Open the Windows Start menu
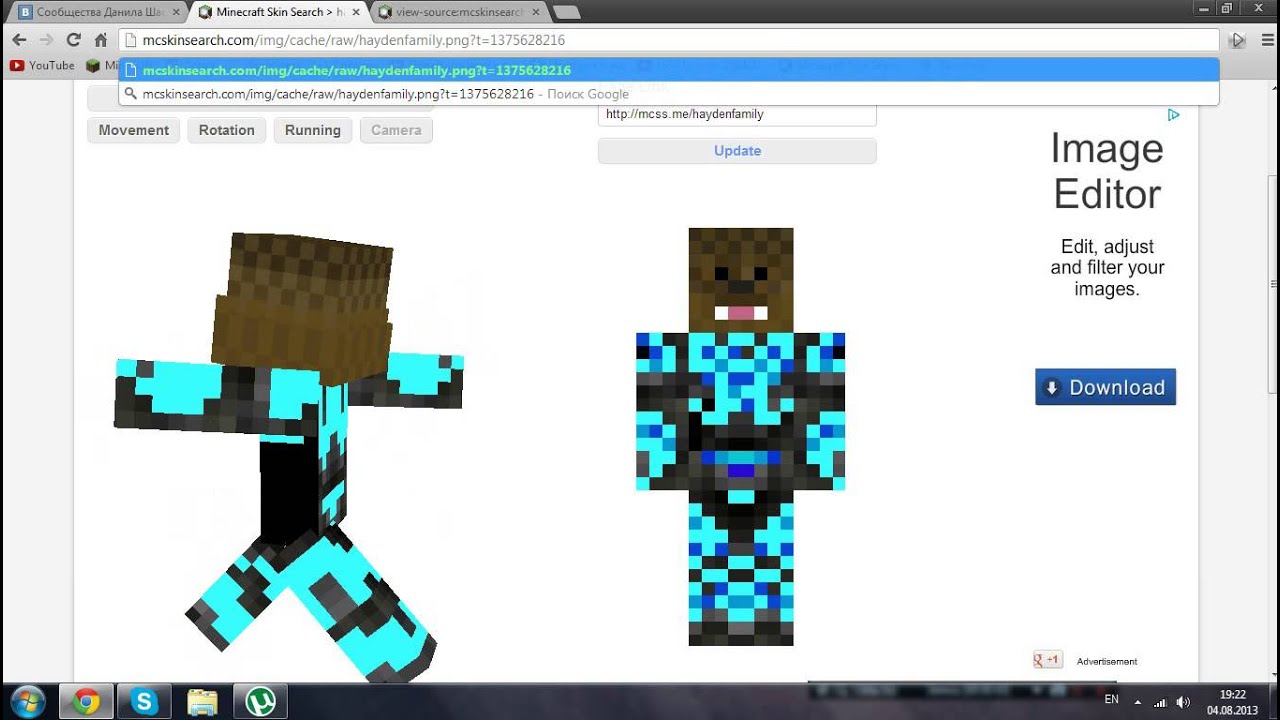 coord(27,701)
